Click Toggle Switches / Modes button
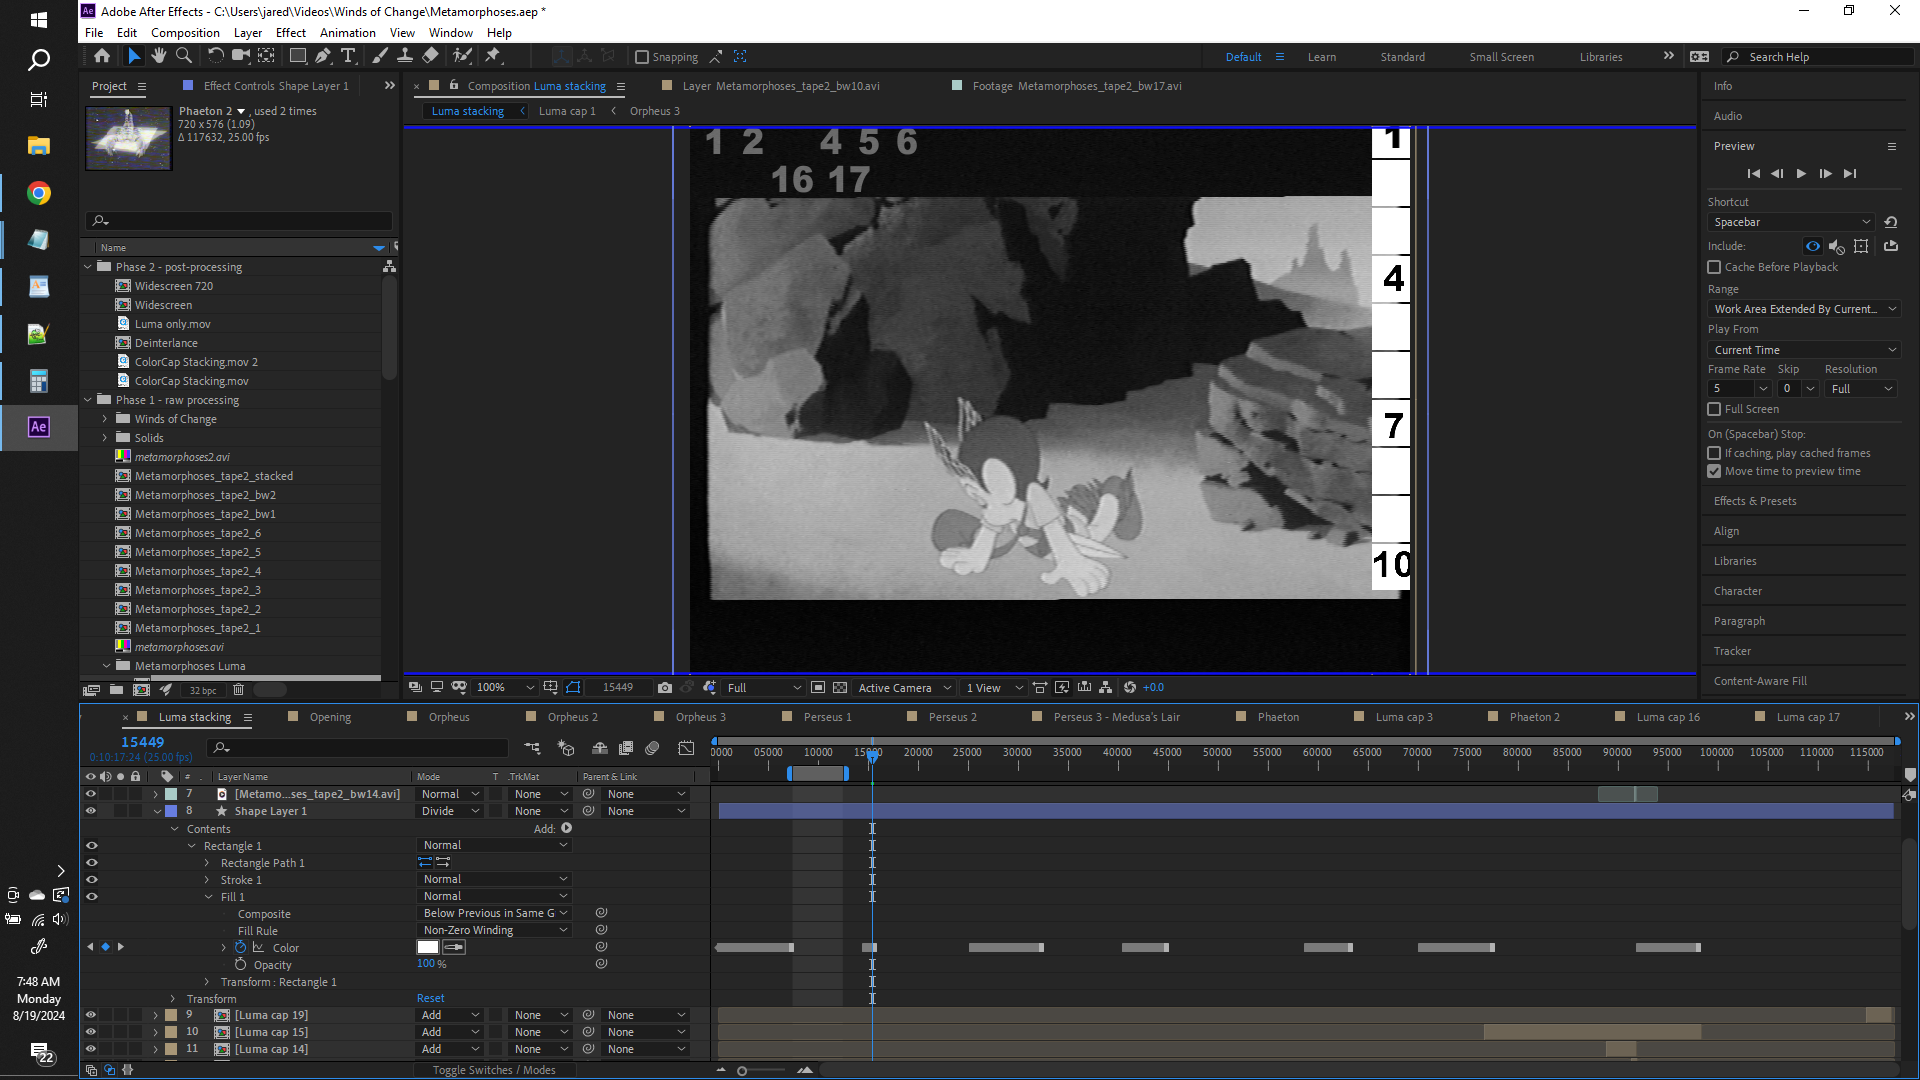1920x1080 pixels. coord(494,1070)
